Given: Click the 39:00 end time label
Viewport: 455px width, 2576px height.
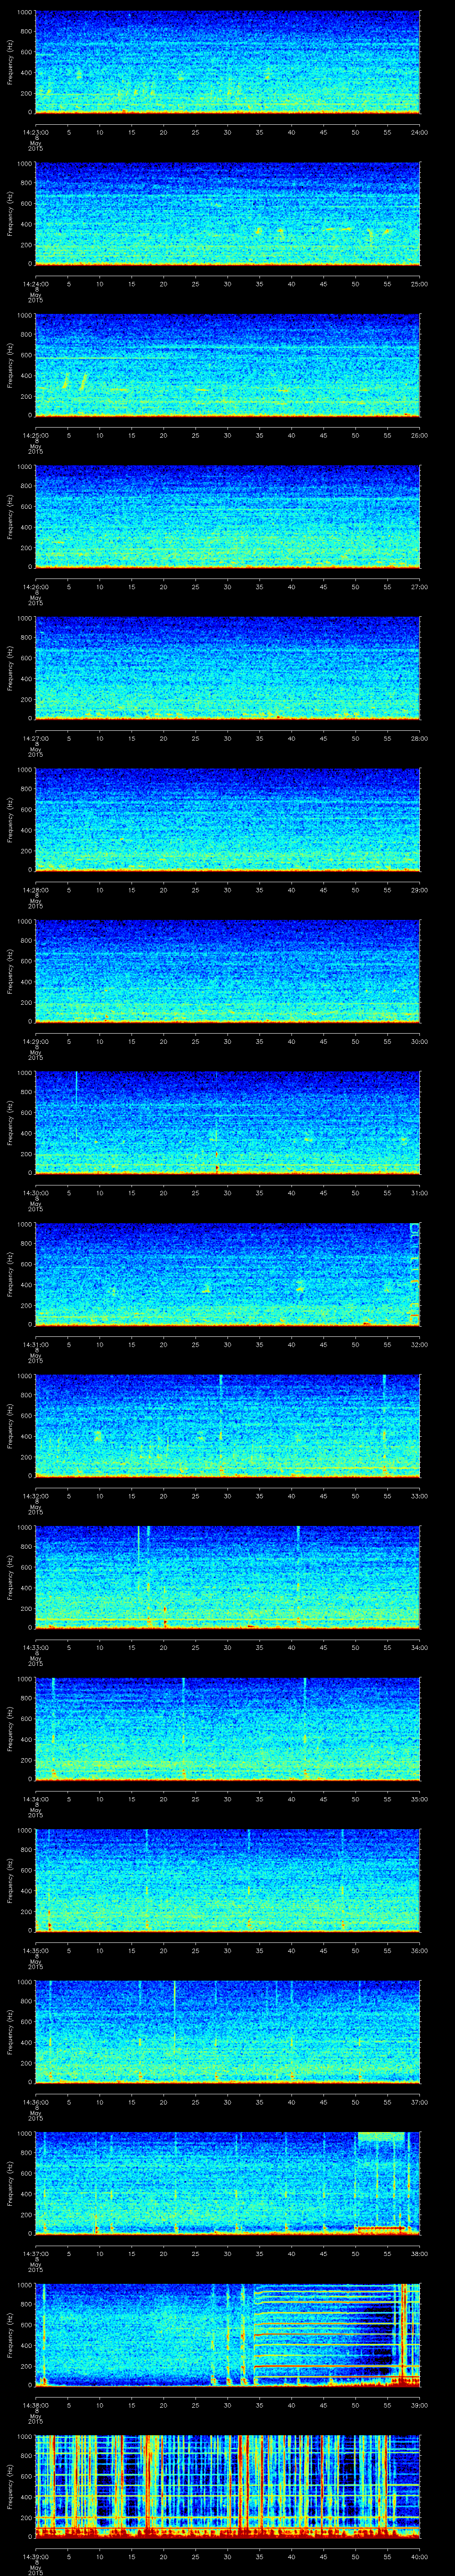Looking at the screenshot, I should tap(419, 2405).
